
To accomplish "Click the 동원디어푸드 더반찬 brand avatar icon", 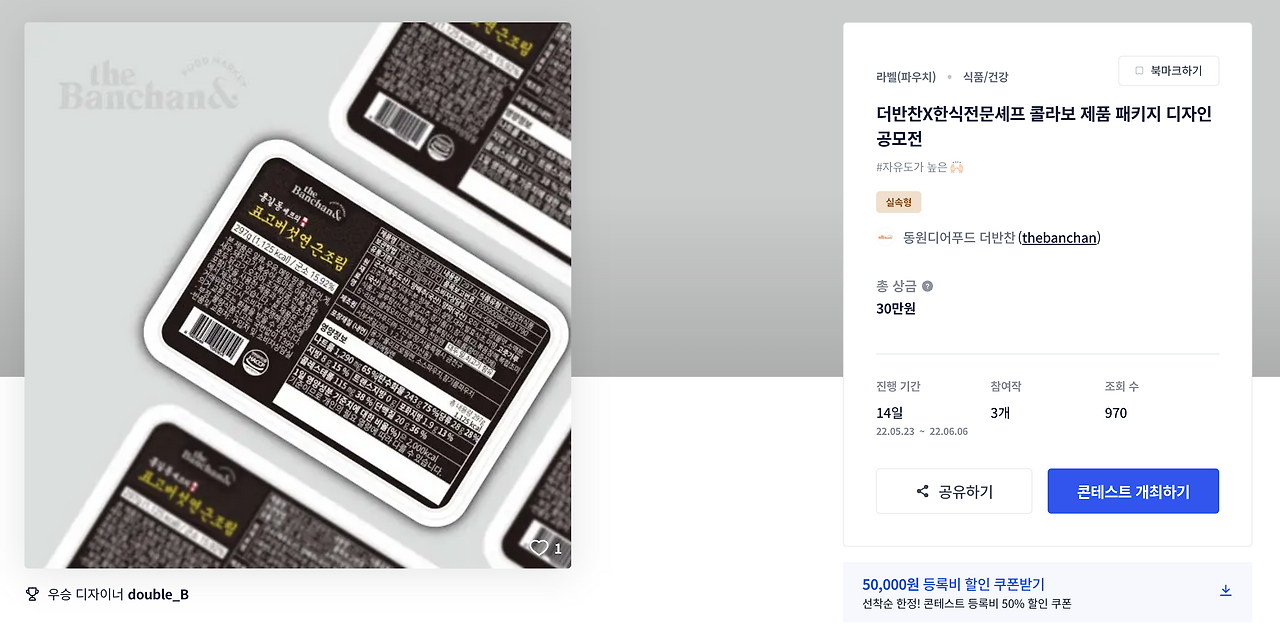I will pos(884,237).
